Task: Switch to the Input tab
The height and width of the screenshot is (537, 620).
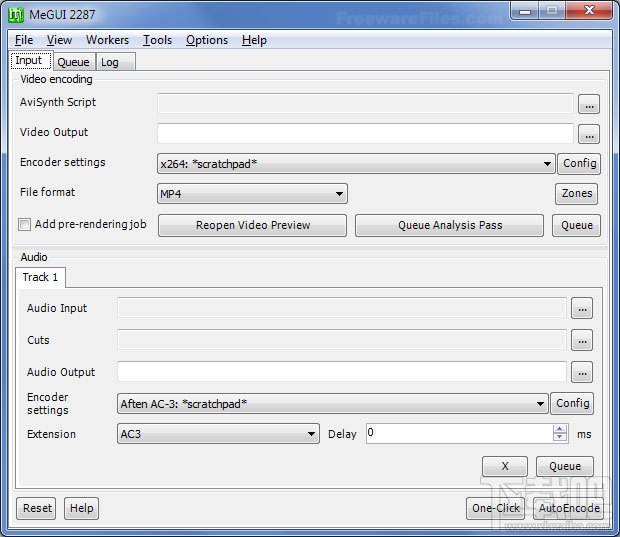Action: (x=31, y=61)
